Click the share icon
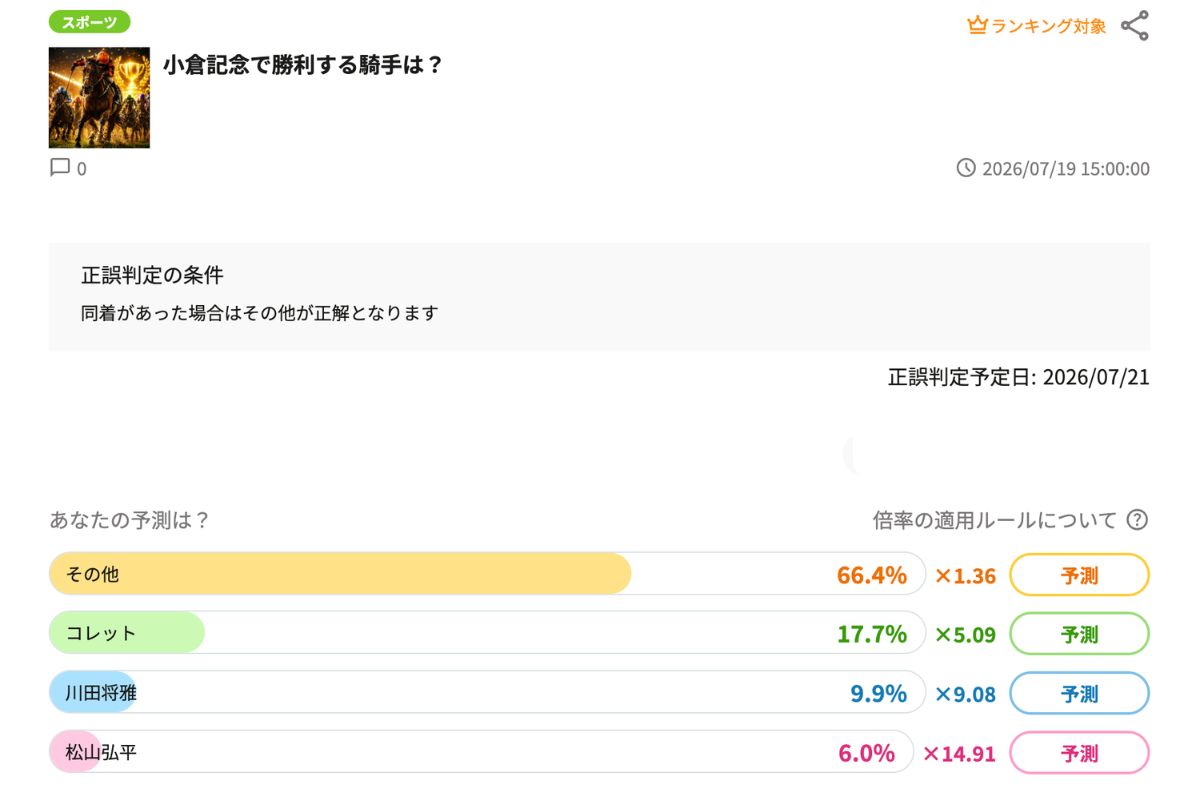 [x=1134, y=26]
